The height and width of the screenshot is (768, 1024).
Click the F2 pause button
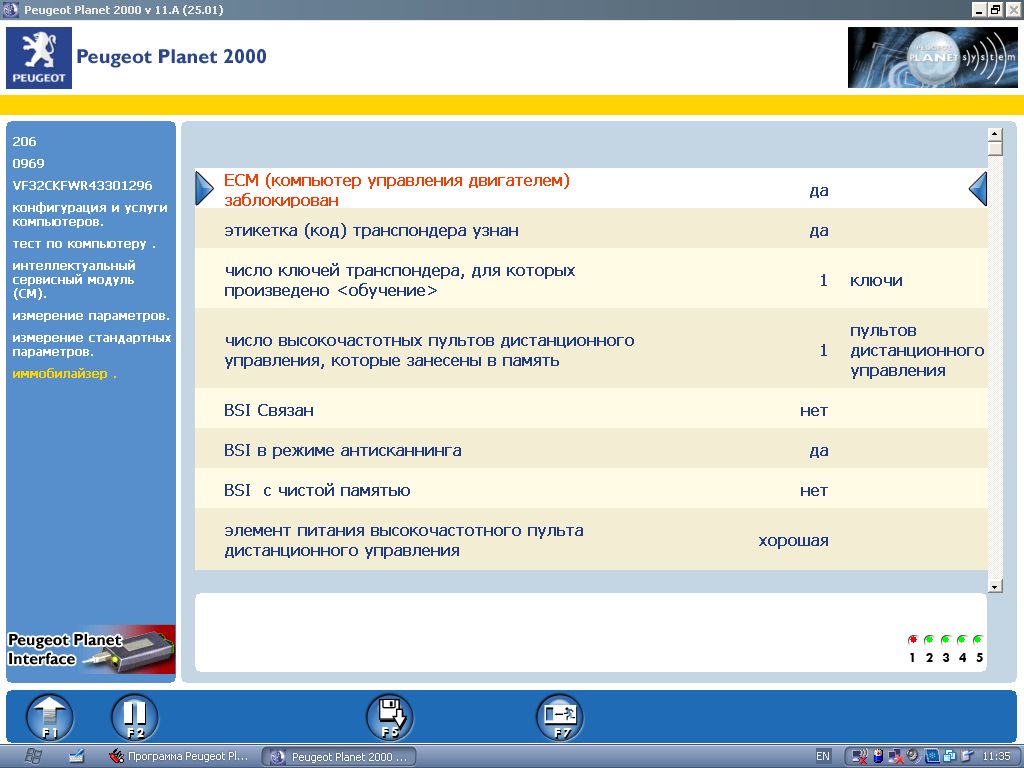(135, 717)
